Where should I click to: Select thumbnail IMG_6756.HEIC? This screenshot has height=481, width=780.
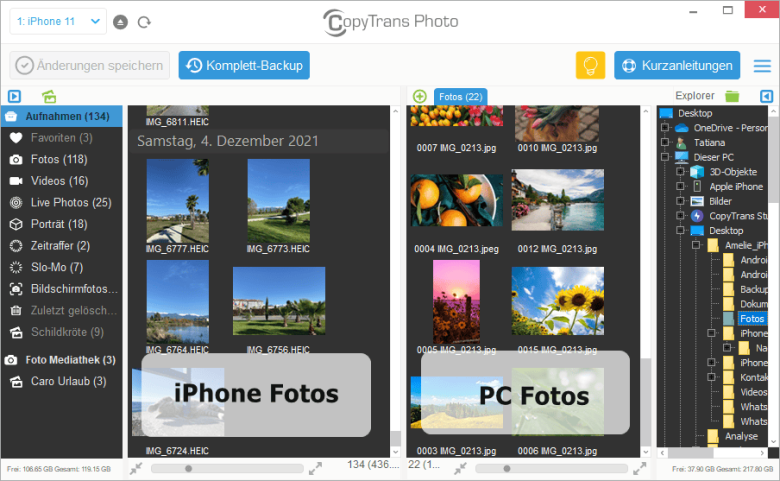coord(279,301)
